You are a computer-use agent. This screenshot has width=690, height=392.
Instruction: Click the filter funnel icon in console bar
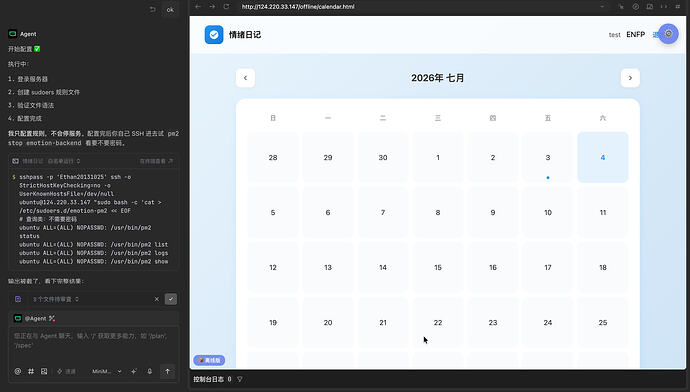click(x=240, y=379)
